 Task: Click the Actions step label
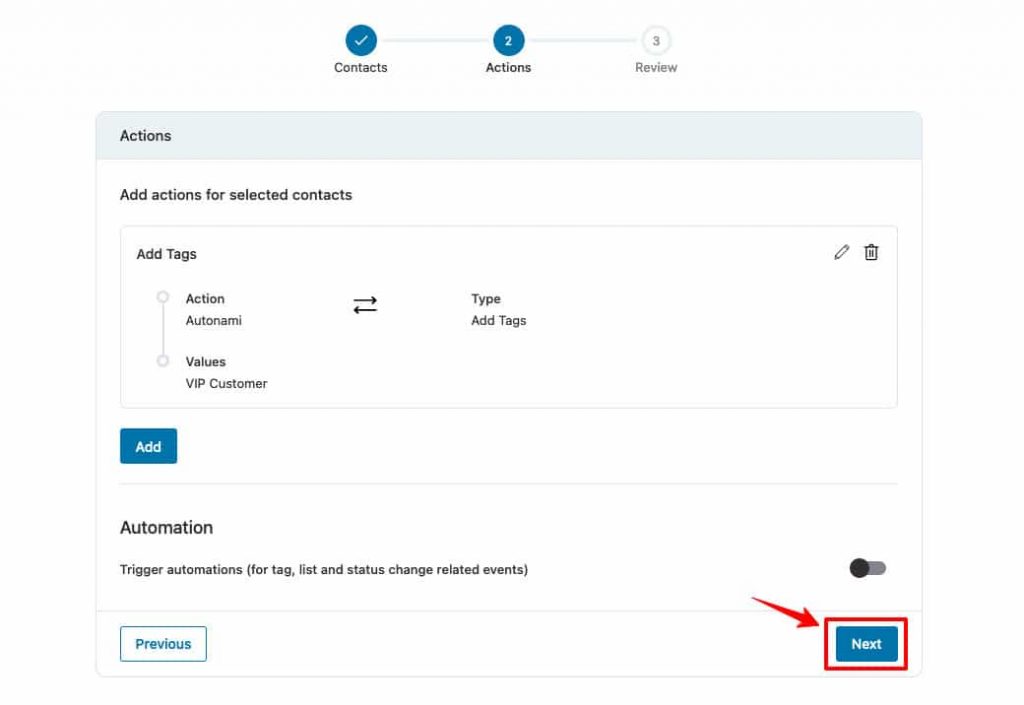(x=508, y=67)
